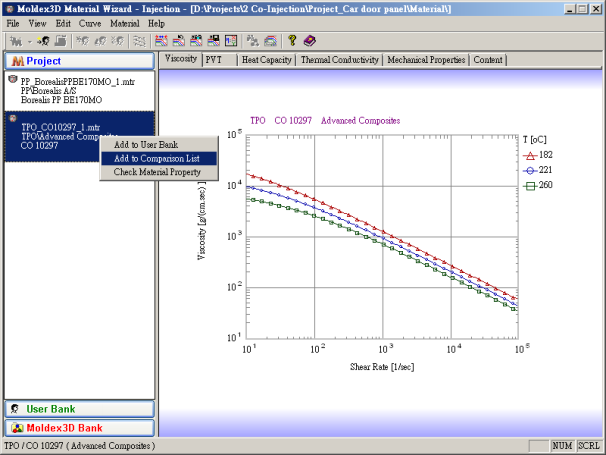Click the Moldex3D icon in the title bar

10,9
